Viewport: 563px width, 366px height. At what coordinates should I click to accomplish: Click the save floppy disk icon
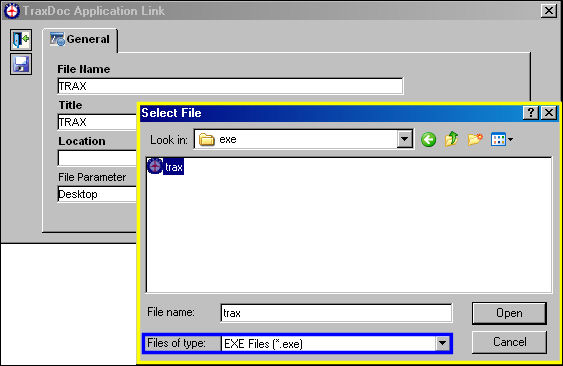click(21, 64)
